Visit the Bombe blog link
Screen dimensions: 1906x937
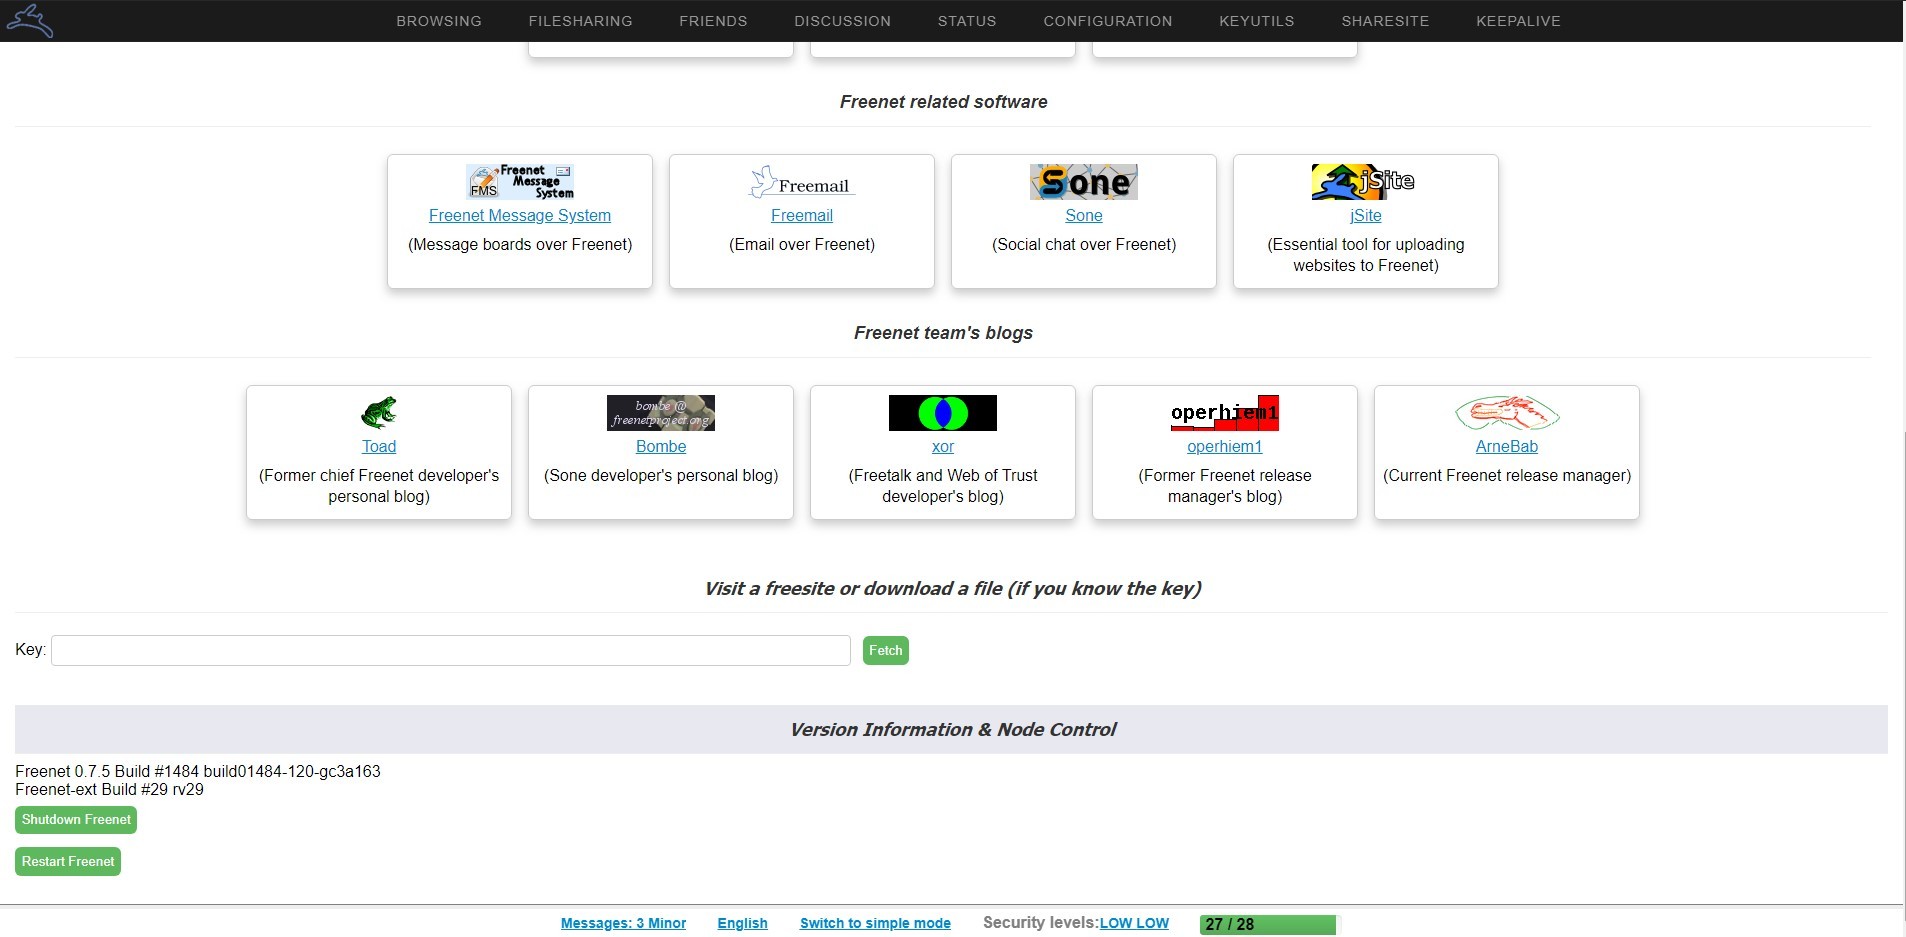tap(661, 446)
